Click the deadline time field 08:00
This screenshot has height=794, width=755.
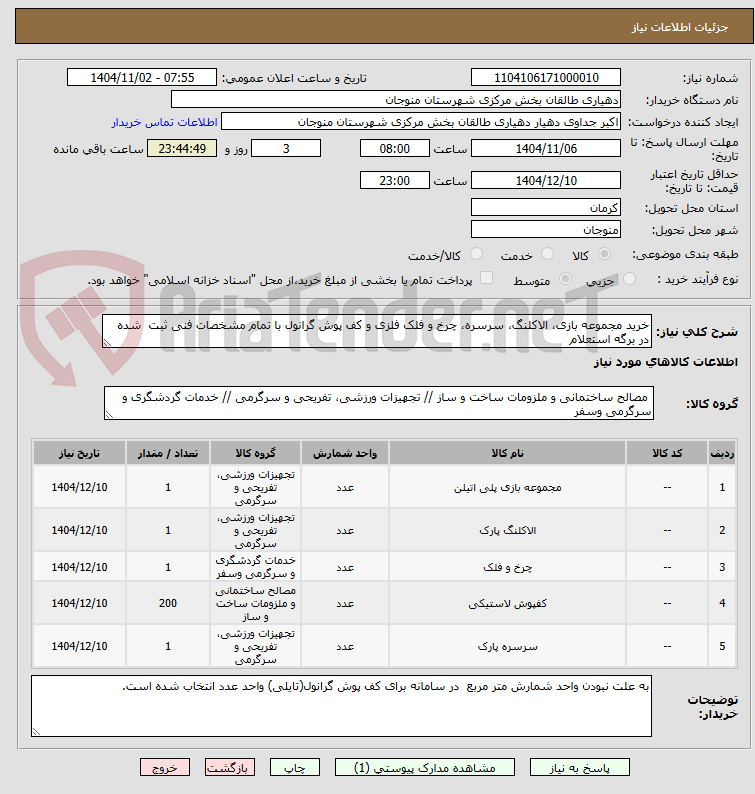(394, 148)
